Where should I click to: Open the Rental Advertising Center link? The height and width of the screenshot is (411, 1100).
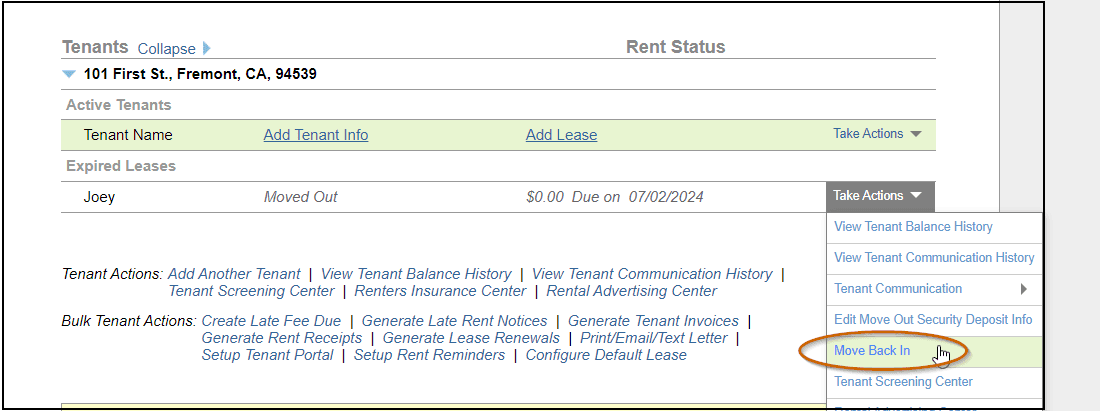coord(632,291)
